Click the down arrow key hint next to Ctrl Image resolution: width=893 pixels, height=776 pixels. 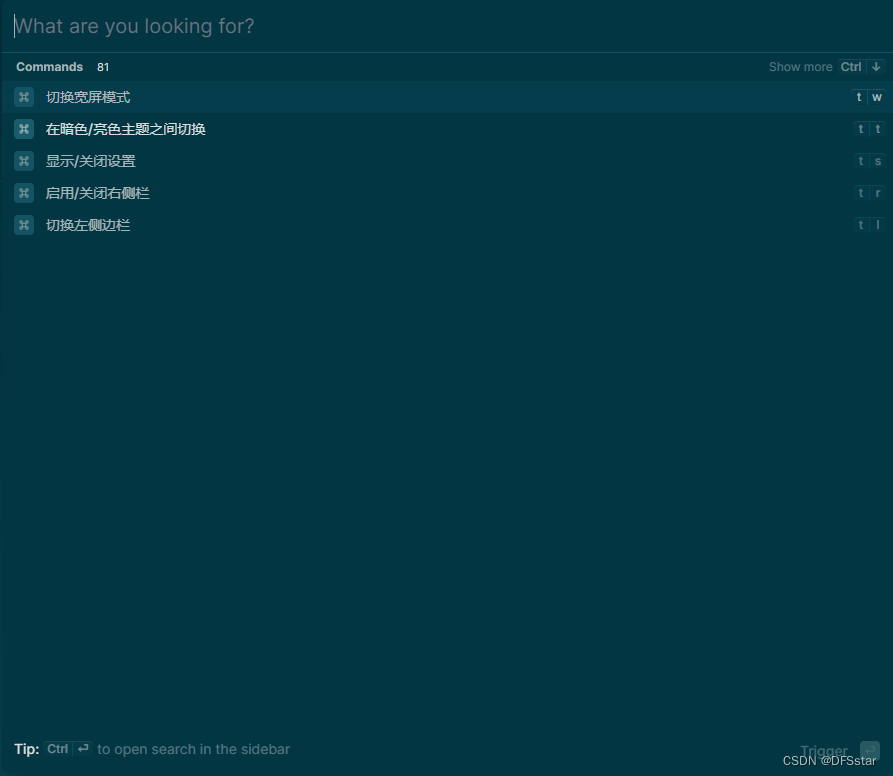coord(876,67)
